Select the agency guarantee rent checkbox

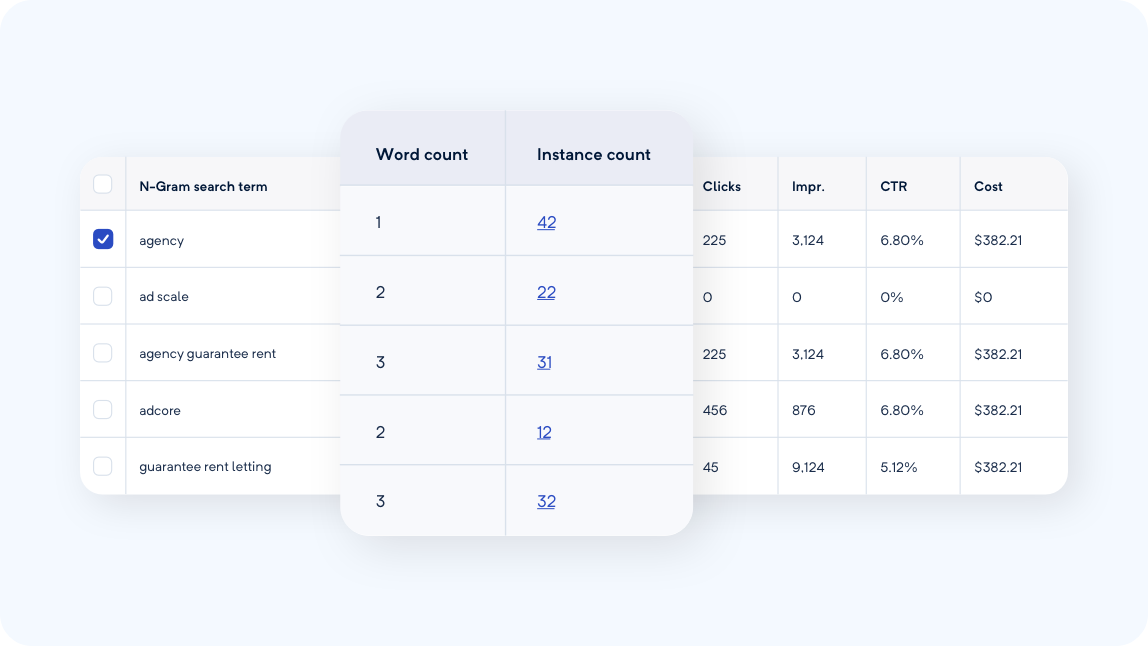pos(103,353)
